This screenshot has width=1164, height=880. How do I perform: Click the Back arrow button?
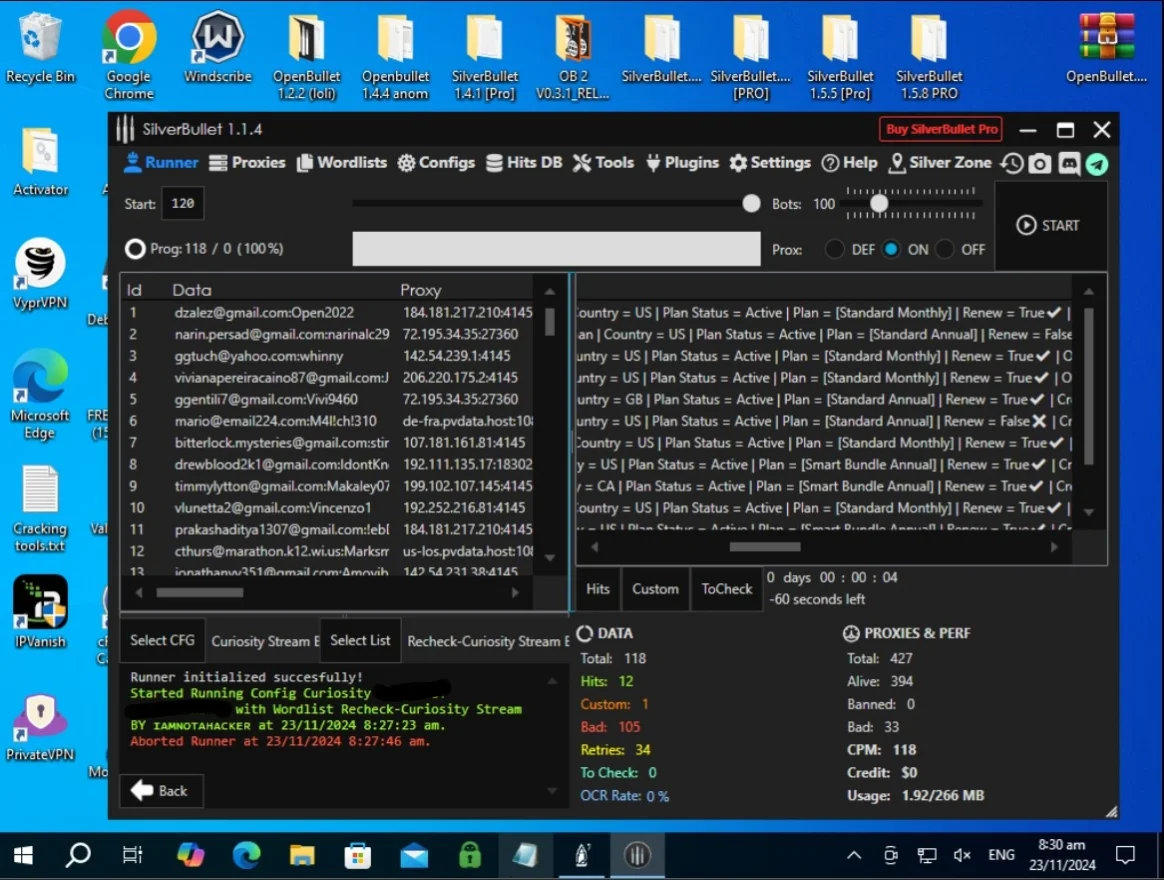(x=160, y=791)
